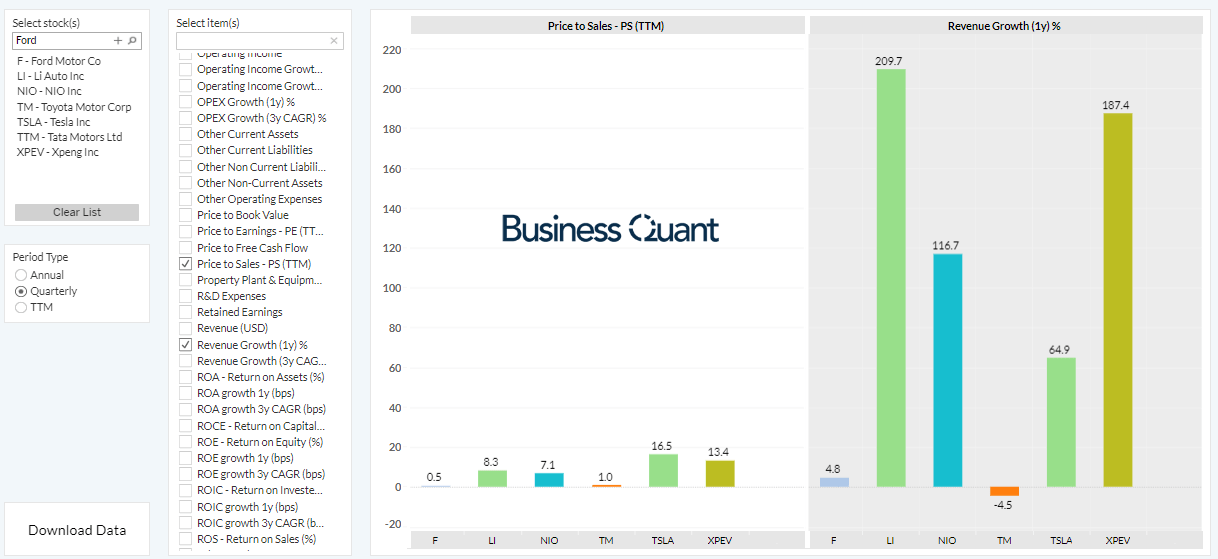Click the XPEV bar valued 13.4 in Price to Sales
This screenshot has width=1218, height=559.
tap(720, 474)
